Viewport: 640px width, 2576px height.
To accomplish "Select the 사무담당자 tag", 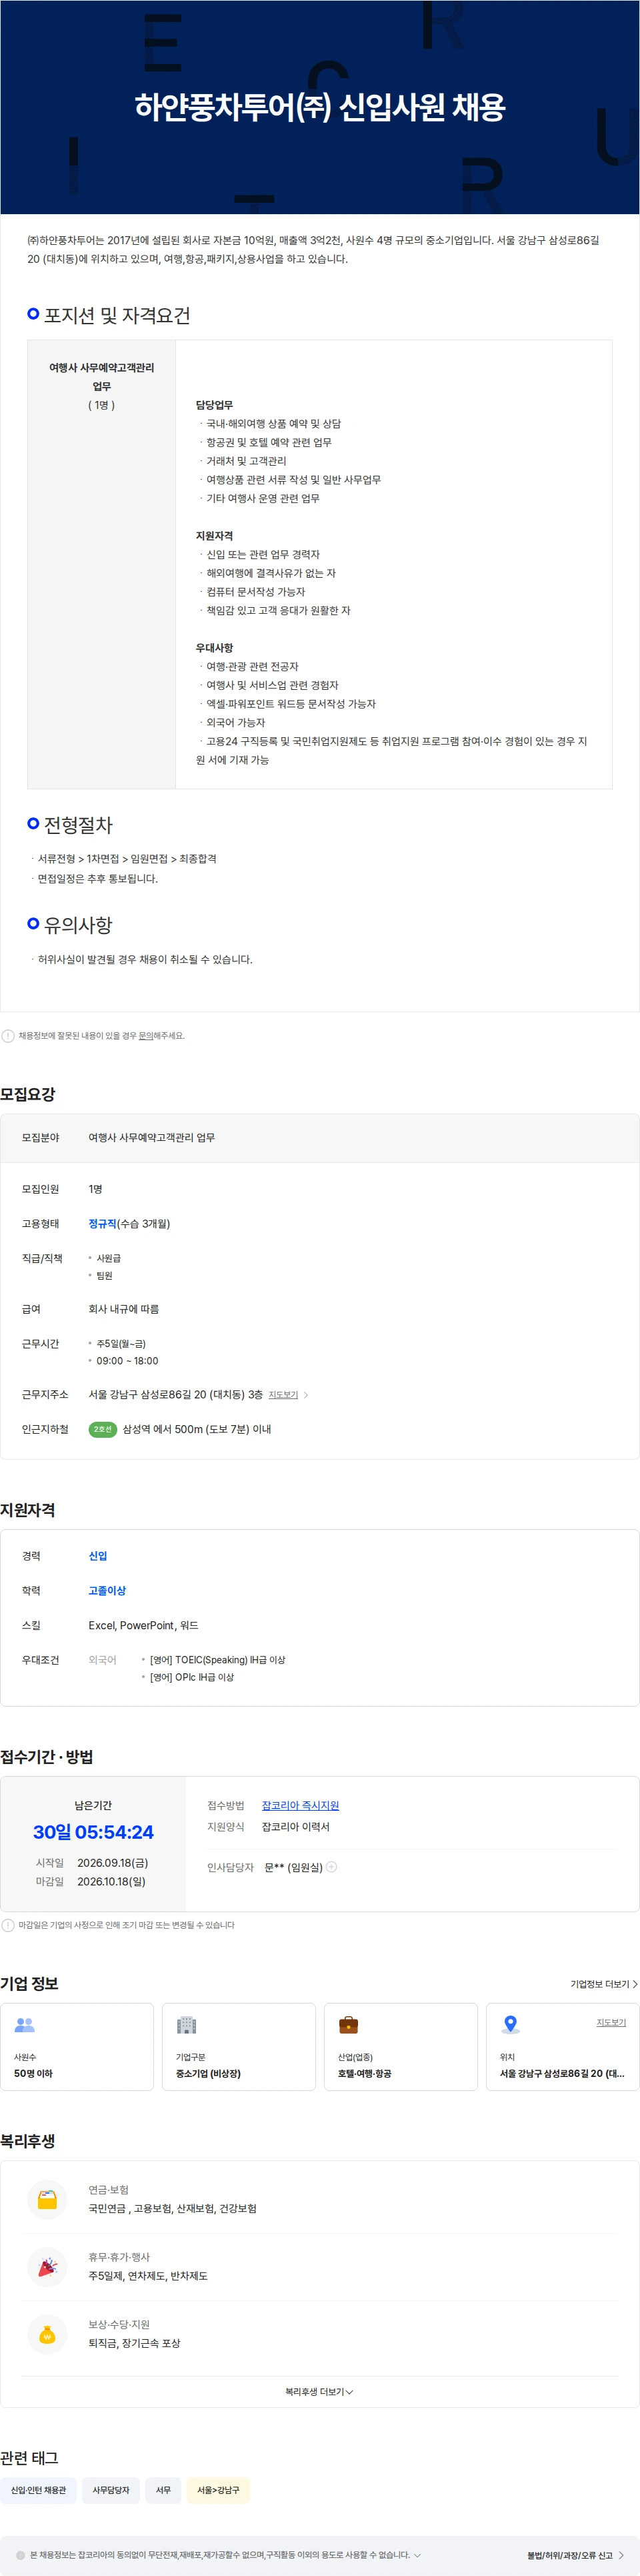I will [x=111, y=2490].
